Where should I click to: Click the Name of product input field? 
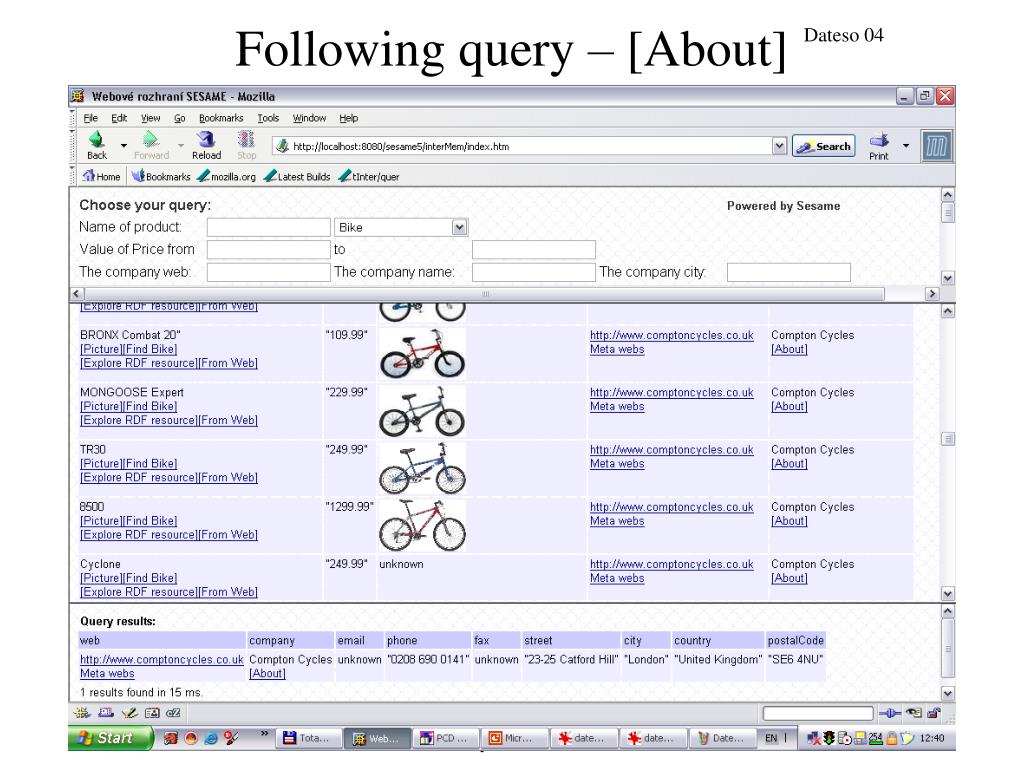(x=268, y=227)
